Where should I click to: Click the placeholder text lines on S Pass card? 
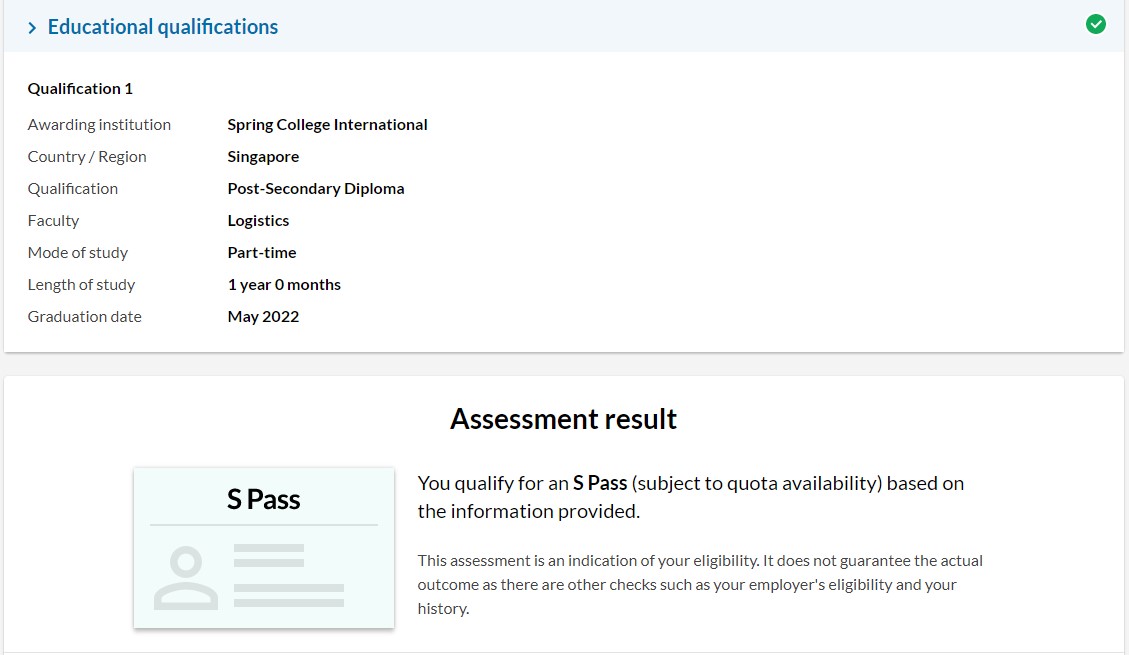click(x=289, y=576)
